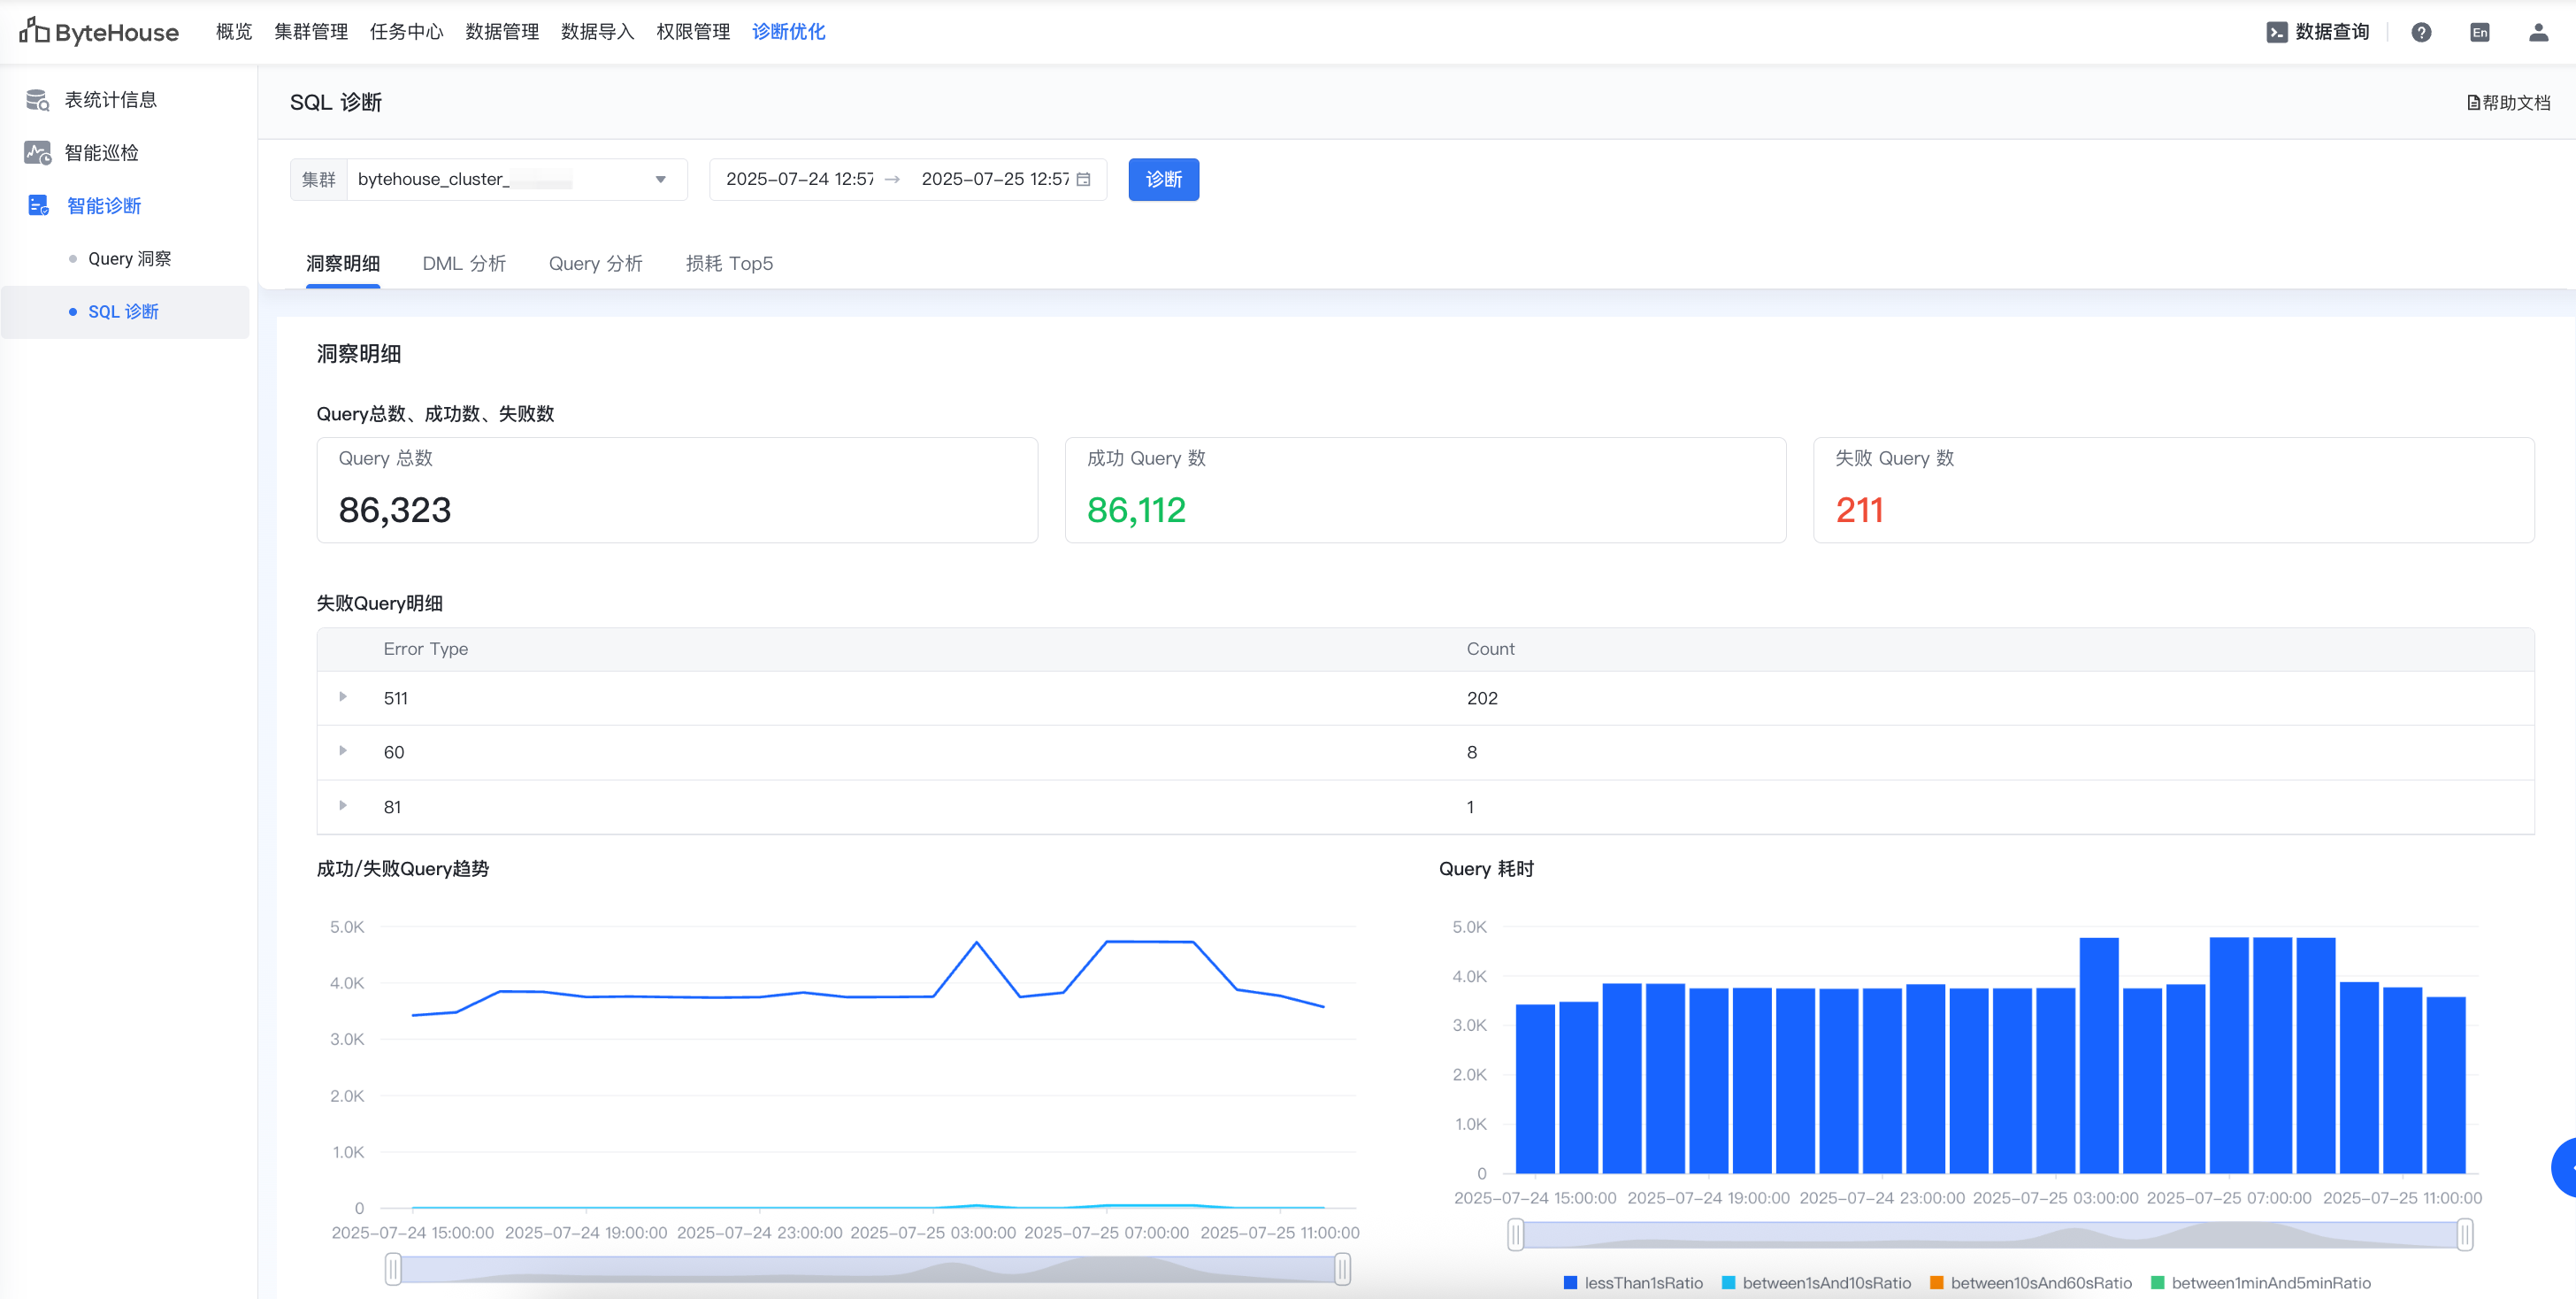Expand the error type 511 row
Screen dimensions: 2576x1299
click(343, 697)
